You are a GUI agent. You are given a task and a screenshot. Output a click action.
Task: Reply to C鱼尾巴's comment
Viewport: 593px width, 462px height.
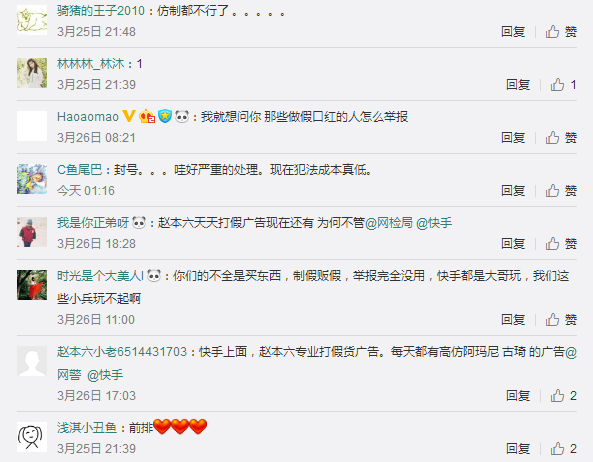click(x=513, y=191)
